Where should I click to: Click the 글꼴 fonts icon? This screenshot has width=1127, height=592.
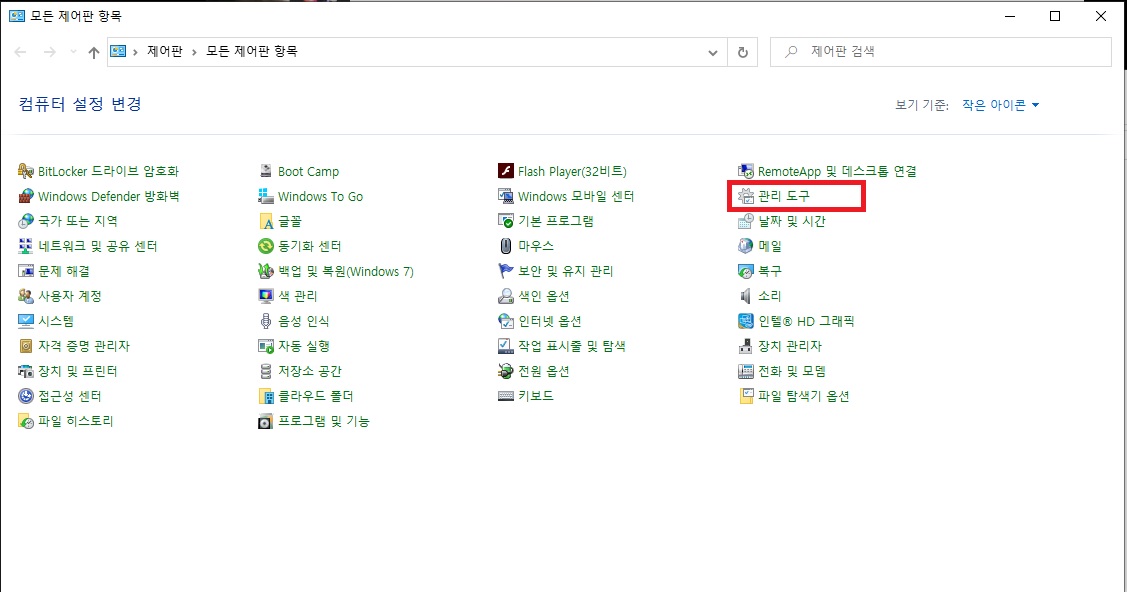266,221
